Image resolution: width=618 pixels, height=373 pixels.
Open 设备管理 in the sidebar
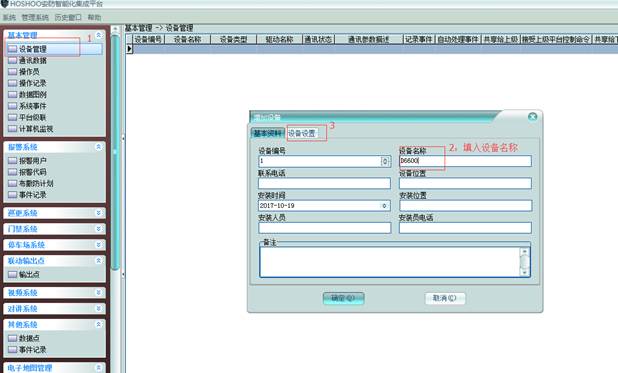[54, 49]
